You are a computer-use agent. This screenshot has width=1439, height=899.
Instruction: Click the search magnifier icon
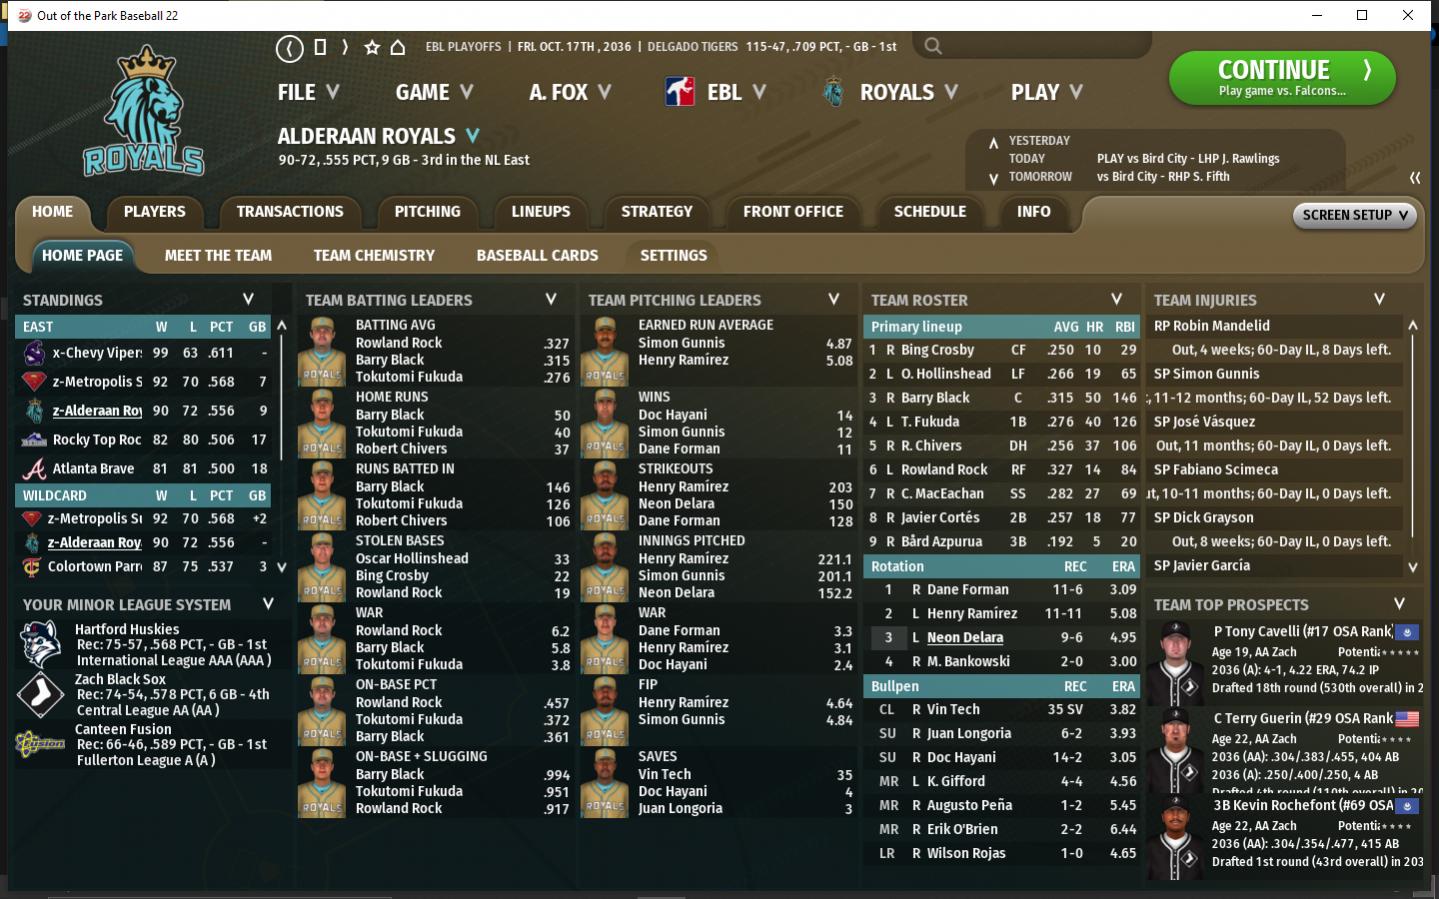point(933,46)
